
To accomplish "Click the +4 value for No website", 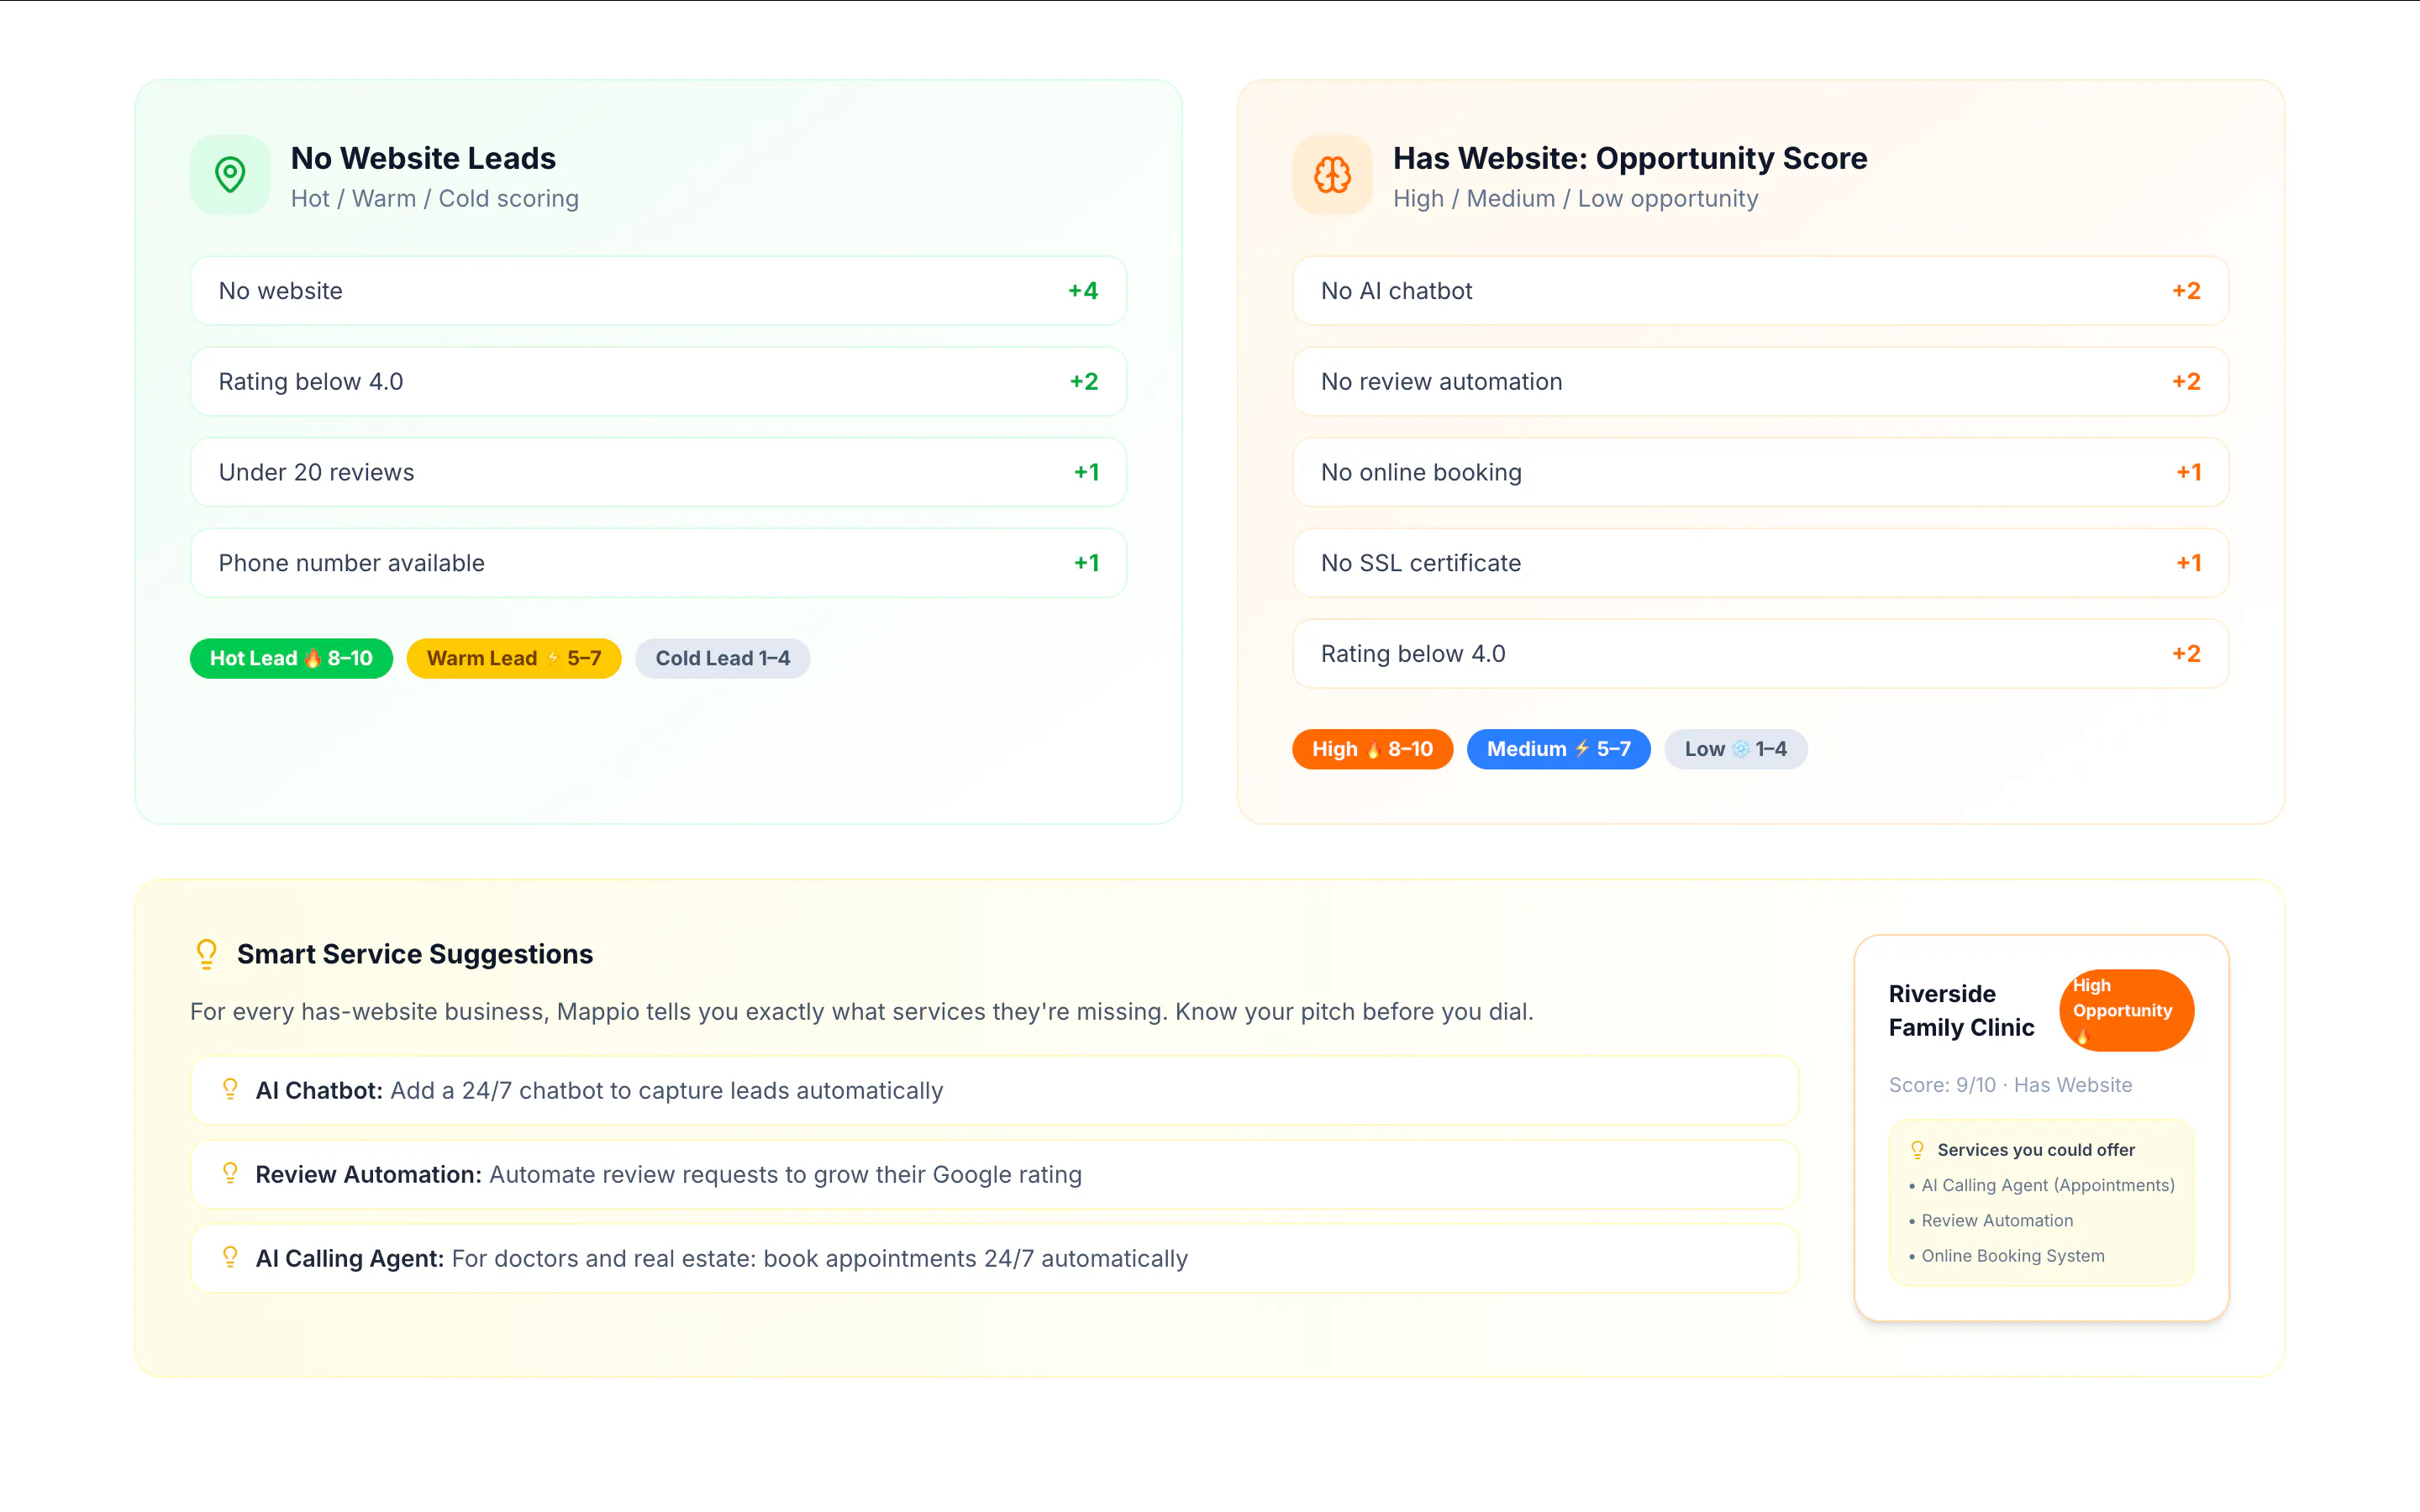I will 1083,291.
